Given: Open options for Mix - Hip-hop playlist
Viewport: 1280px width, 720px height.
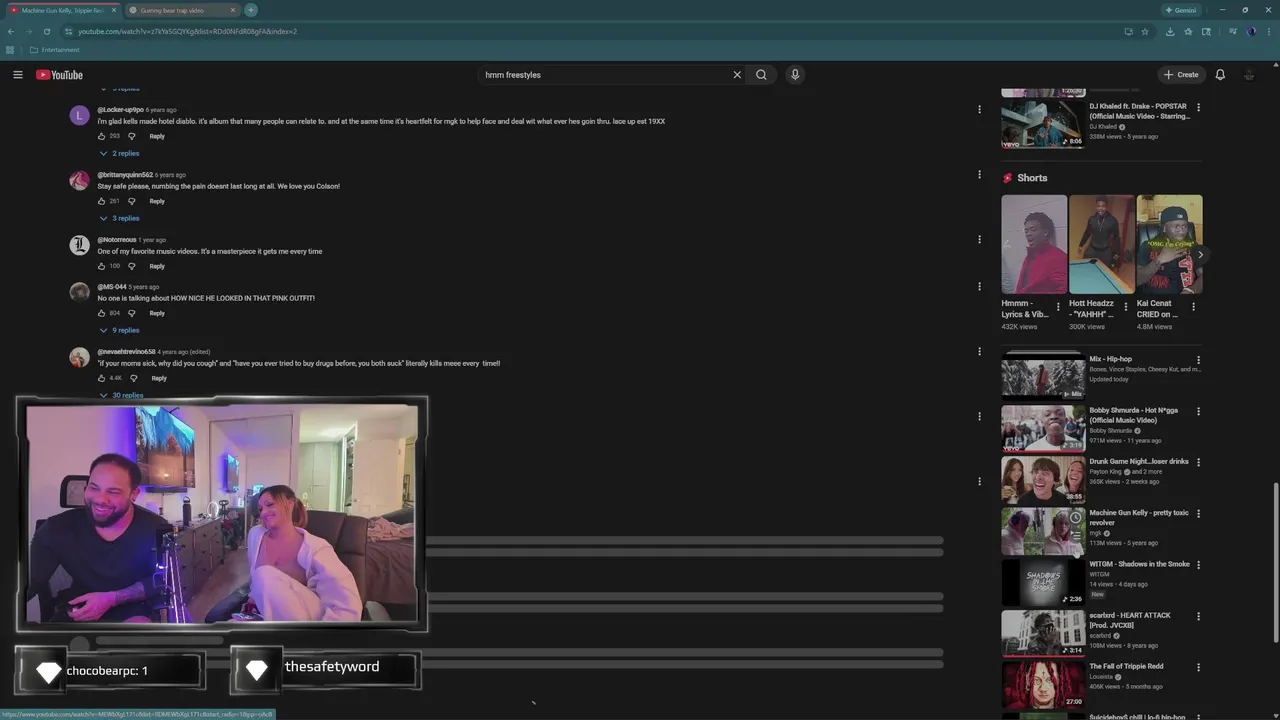Looking at the screenshot, I should (1198, 360).
